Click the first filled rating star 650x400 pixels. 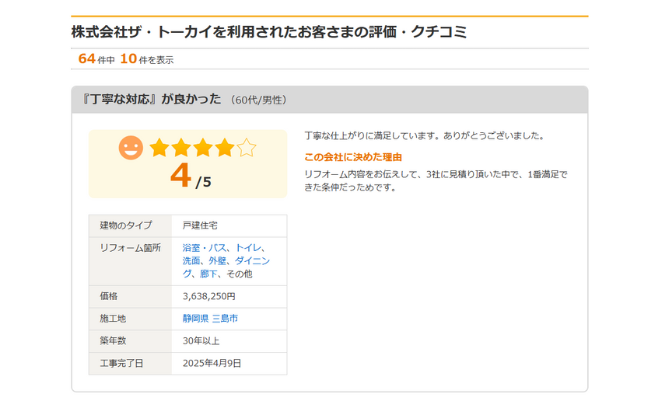click(159, 148)
